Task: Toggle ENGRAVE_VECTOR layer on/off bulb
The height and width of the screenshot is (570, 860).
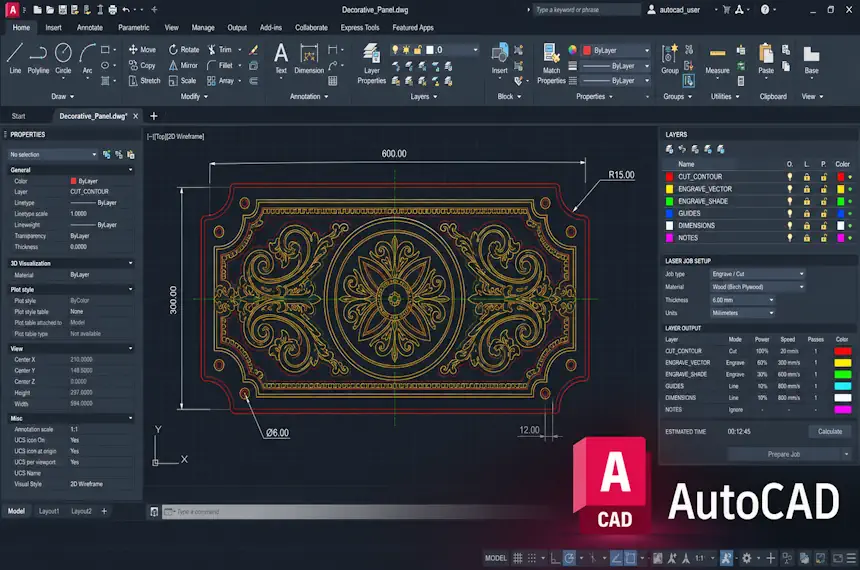Action: [790, 189]
